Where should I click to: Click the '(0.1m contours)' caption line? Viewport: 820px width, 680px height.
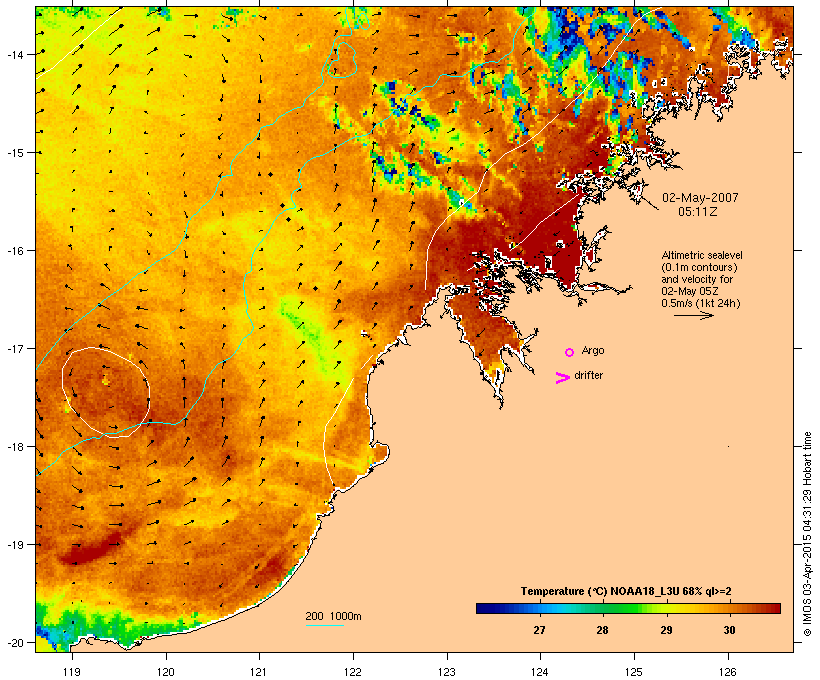click(x=699, y=267)
